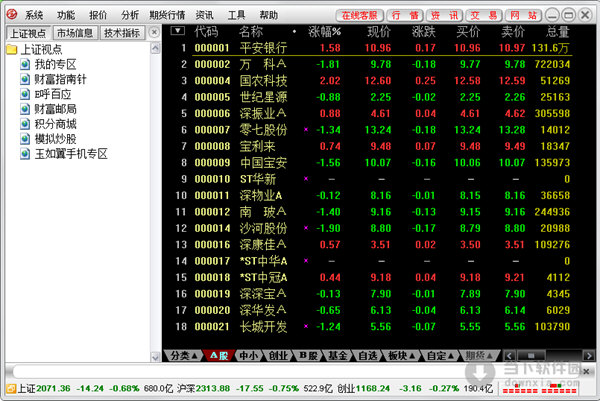Open the 功能 menu
Viewport: 600px width, 401px height.
coord(66,15)
